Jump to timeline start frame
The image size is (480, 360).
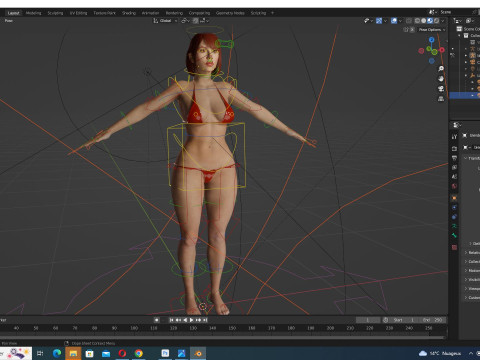pyautogui.click(x=171, y=320)
